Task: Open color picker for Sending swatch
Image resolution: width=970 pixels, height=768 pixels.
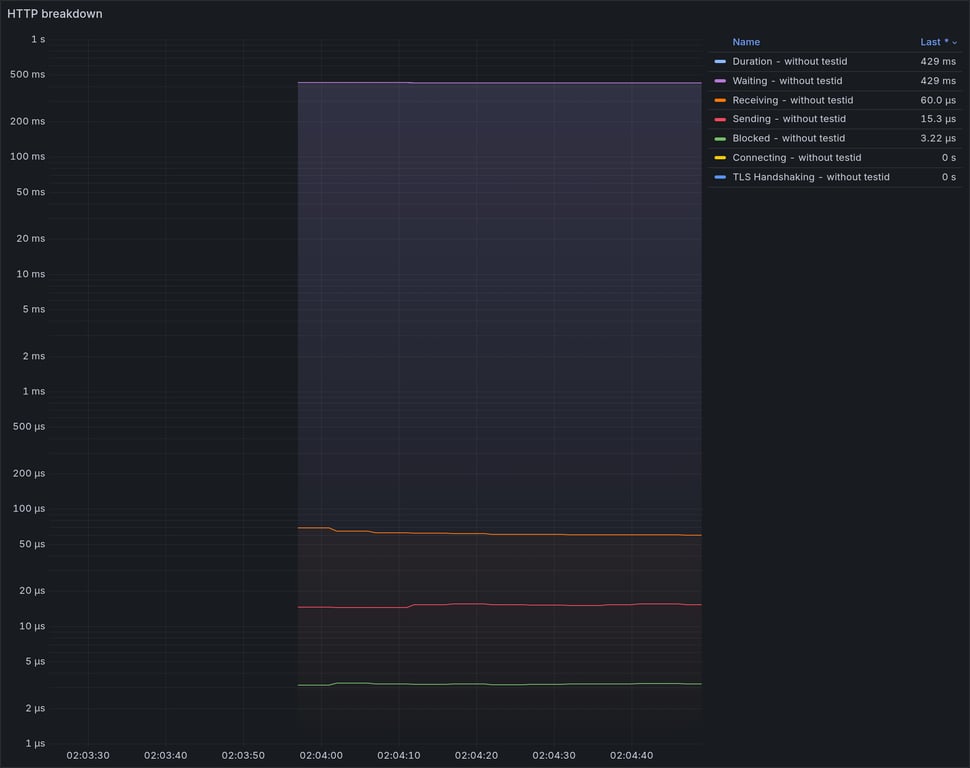Action: click(719, 119)
